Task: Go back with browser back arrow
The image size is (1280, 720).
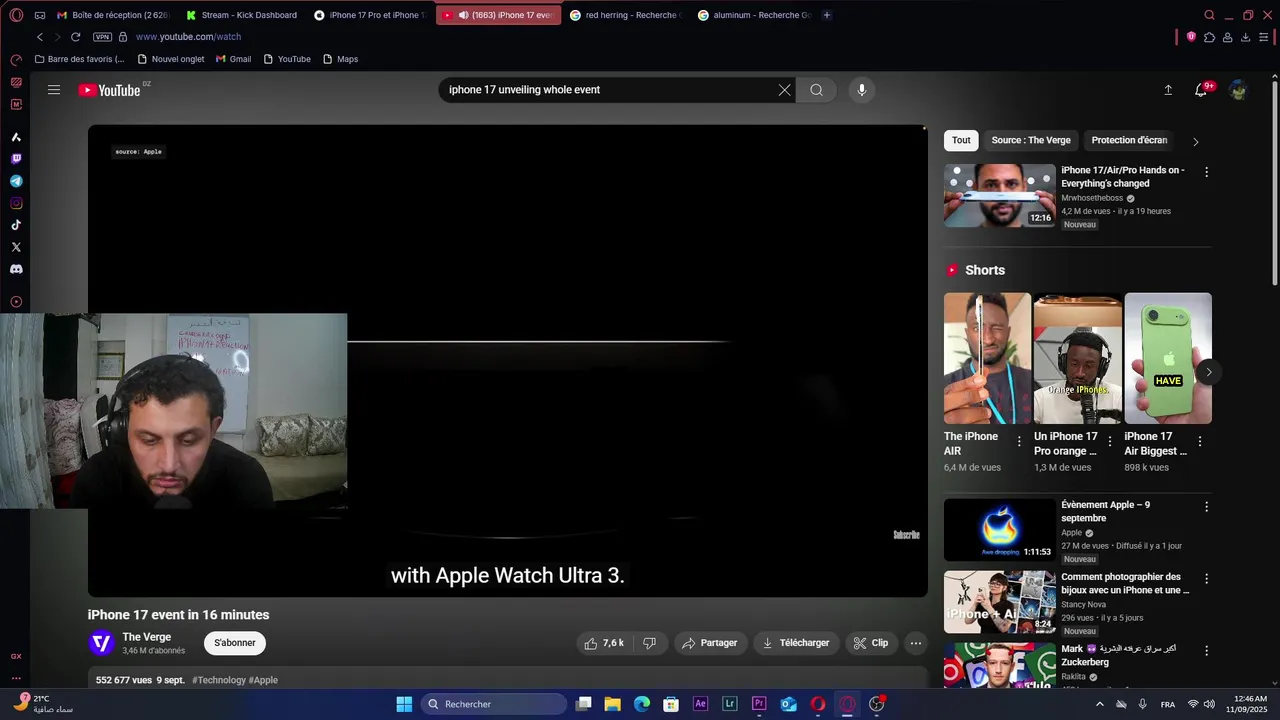Action: pos(40,37)
